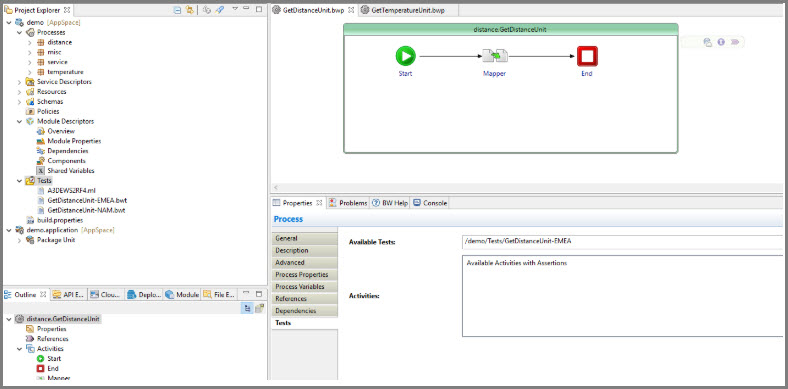Screen dimensions: 788x389
Task: Select the Mapper activity on the canvas
Action: 495,56
